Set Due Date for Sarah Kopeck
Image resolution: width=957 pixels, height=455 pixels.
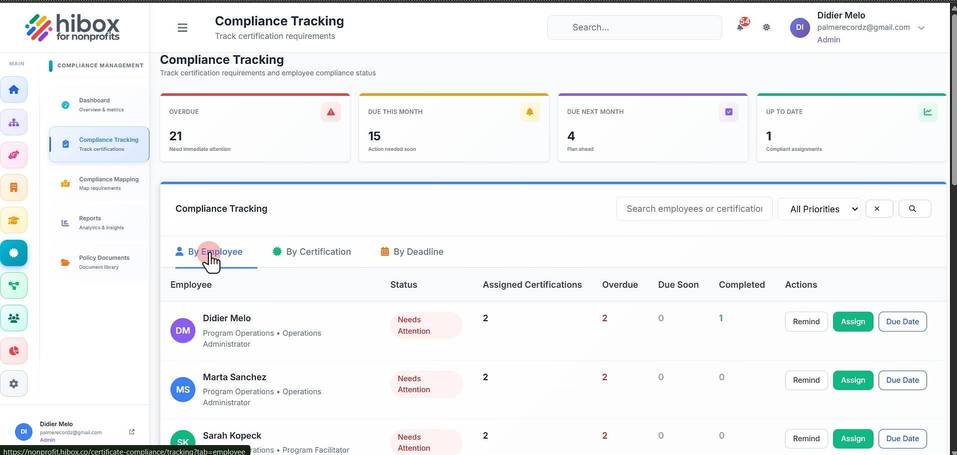tap(902, 439)
